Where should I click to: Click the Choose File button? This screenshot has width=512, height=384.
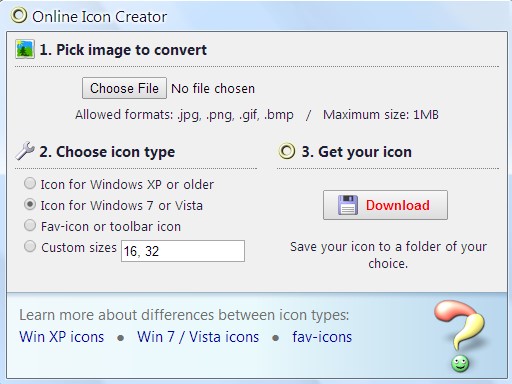click(124, 88)
